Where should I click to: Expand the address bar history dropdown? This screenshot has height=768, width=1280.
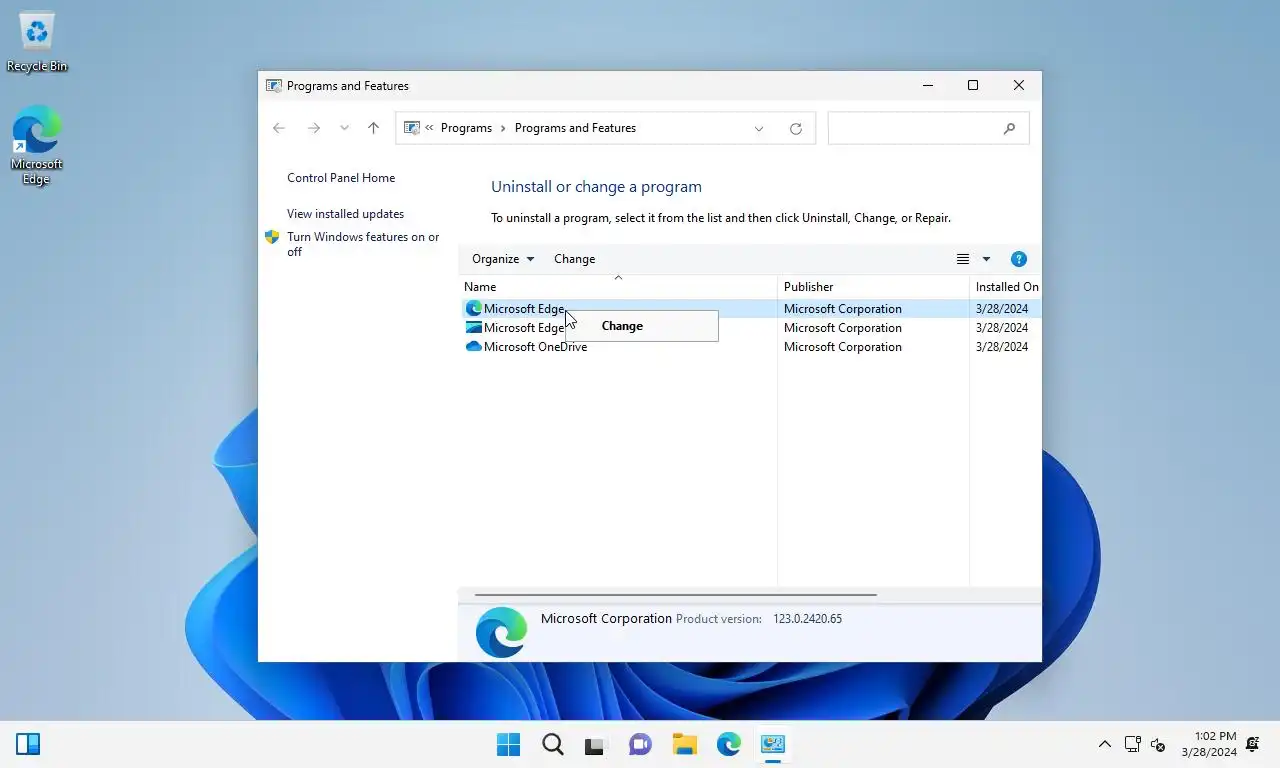tap(759, 128)
